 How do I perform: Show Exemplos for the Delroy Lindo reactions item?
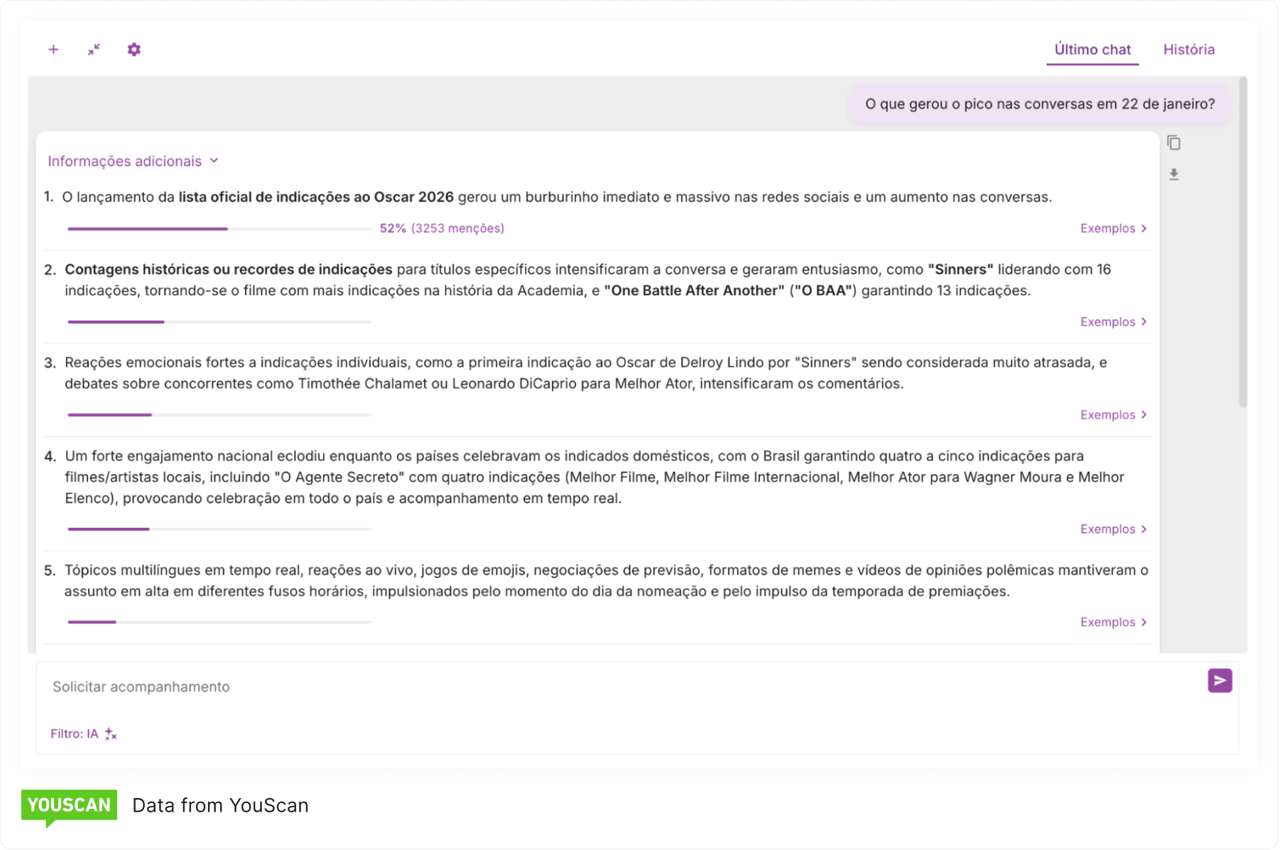point(1113,415)
